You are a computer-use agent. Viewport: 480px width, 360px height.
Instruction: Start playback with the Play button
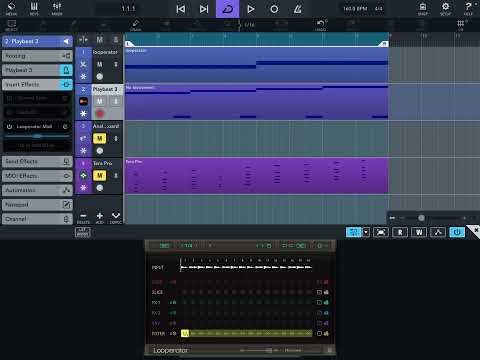251,9
